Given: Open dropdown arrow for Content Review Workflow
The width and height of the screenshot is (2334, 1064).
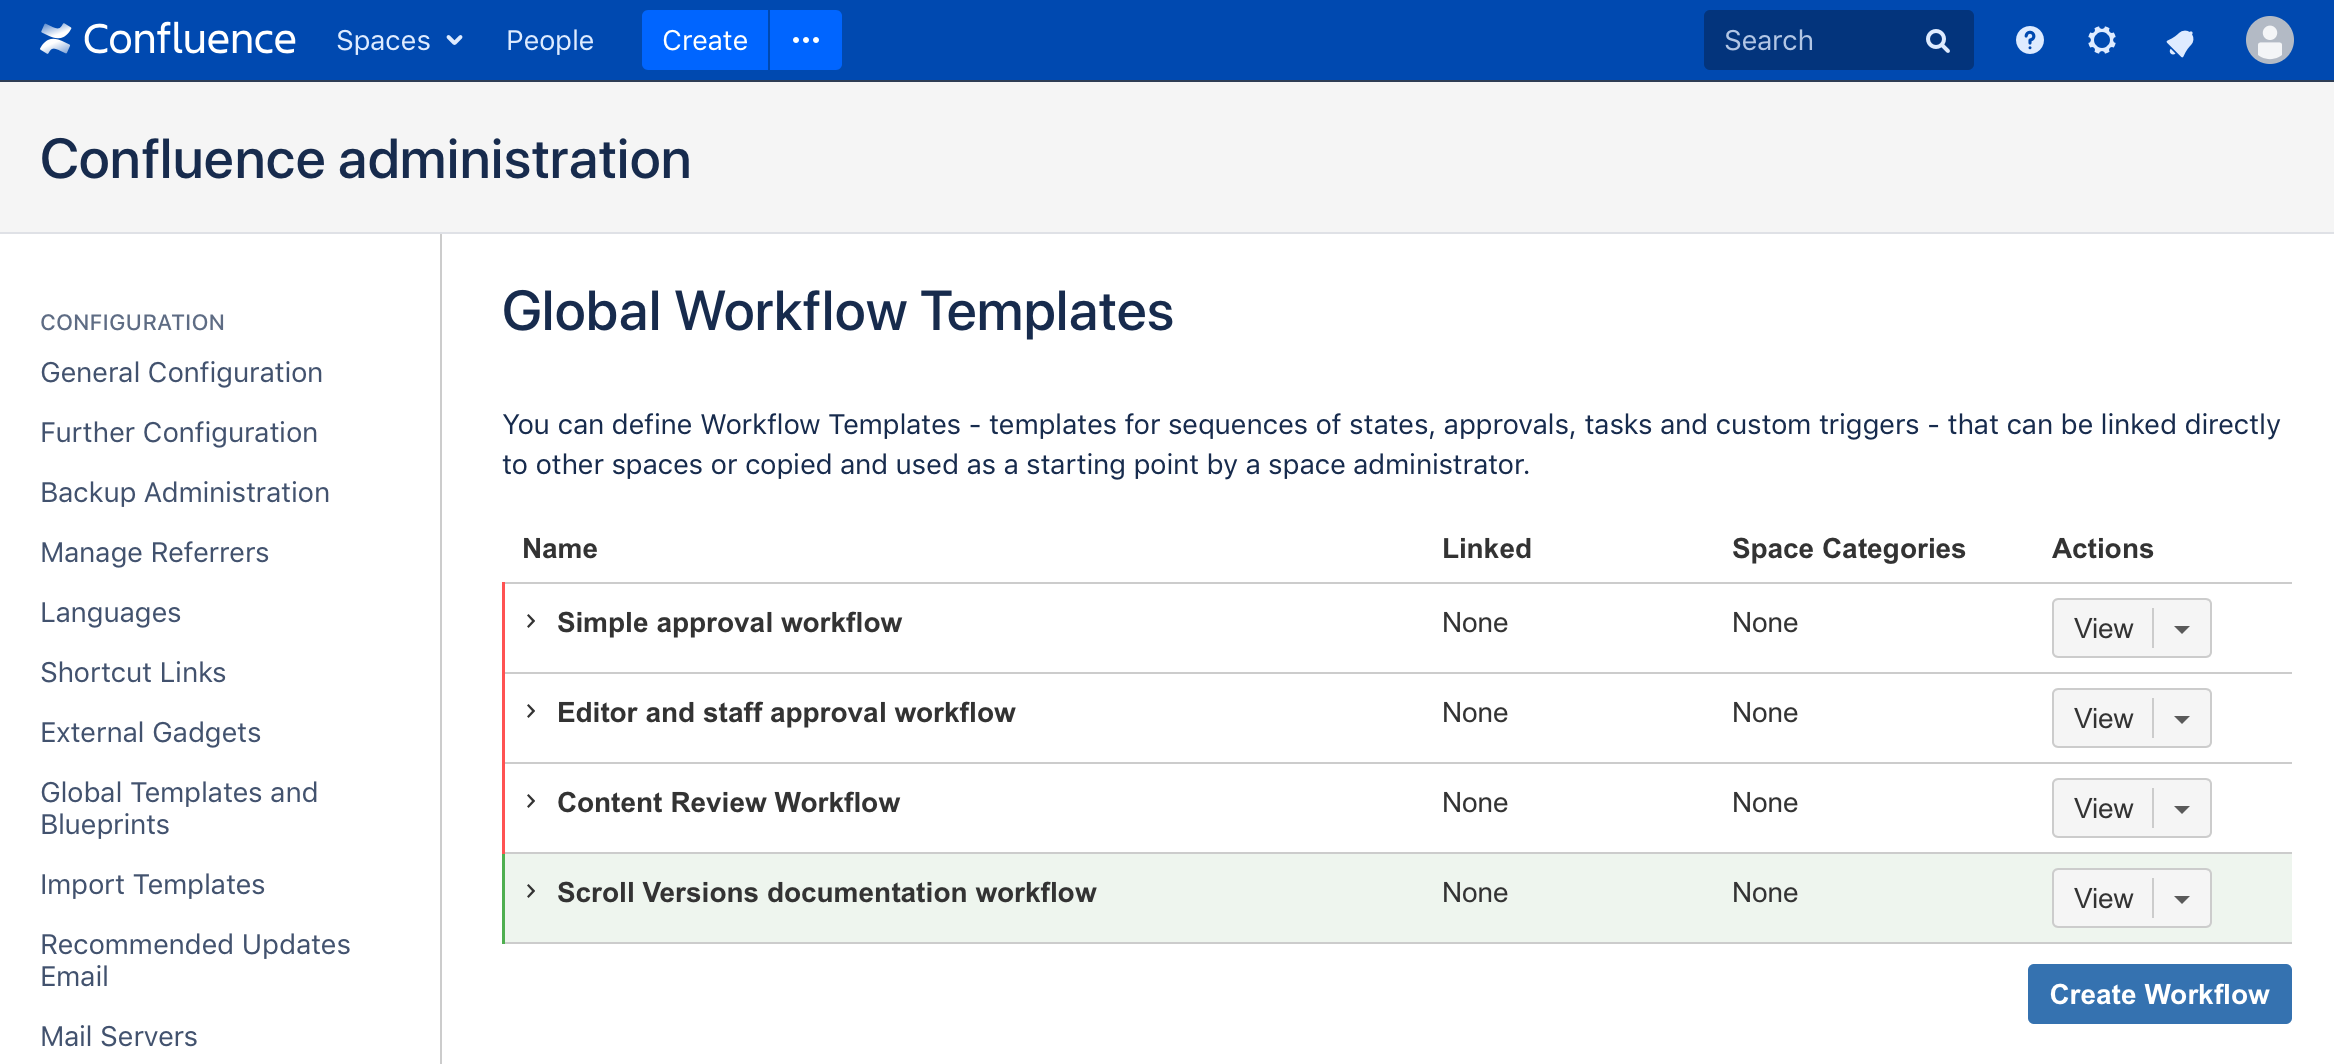Looking at the screenshot, I should coord(2181,809).
